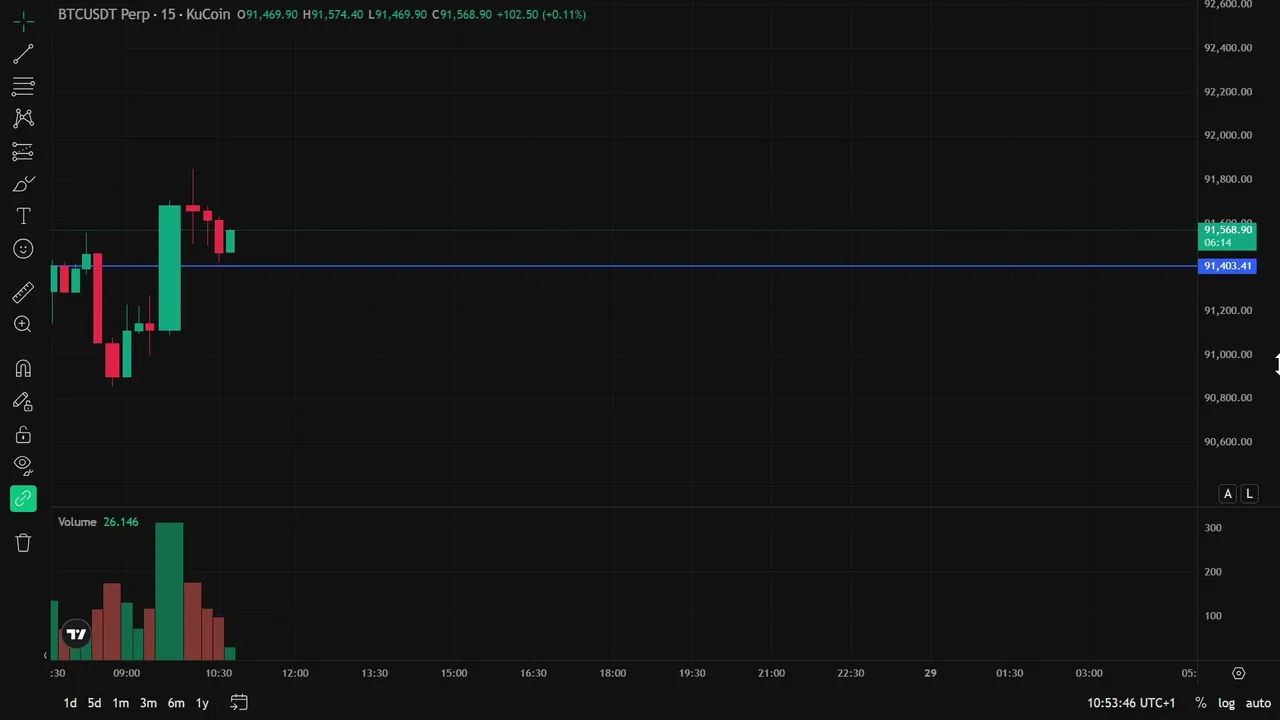Screen dimensions: 1280x720
Task: Open the Fibonacci retracement tool
Action: (x=23, y=86)
